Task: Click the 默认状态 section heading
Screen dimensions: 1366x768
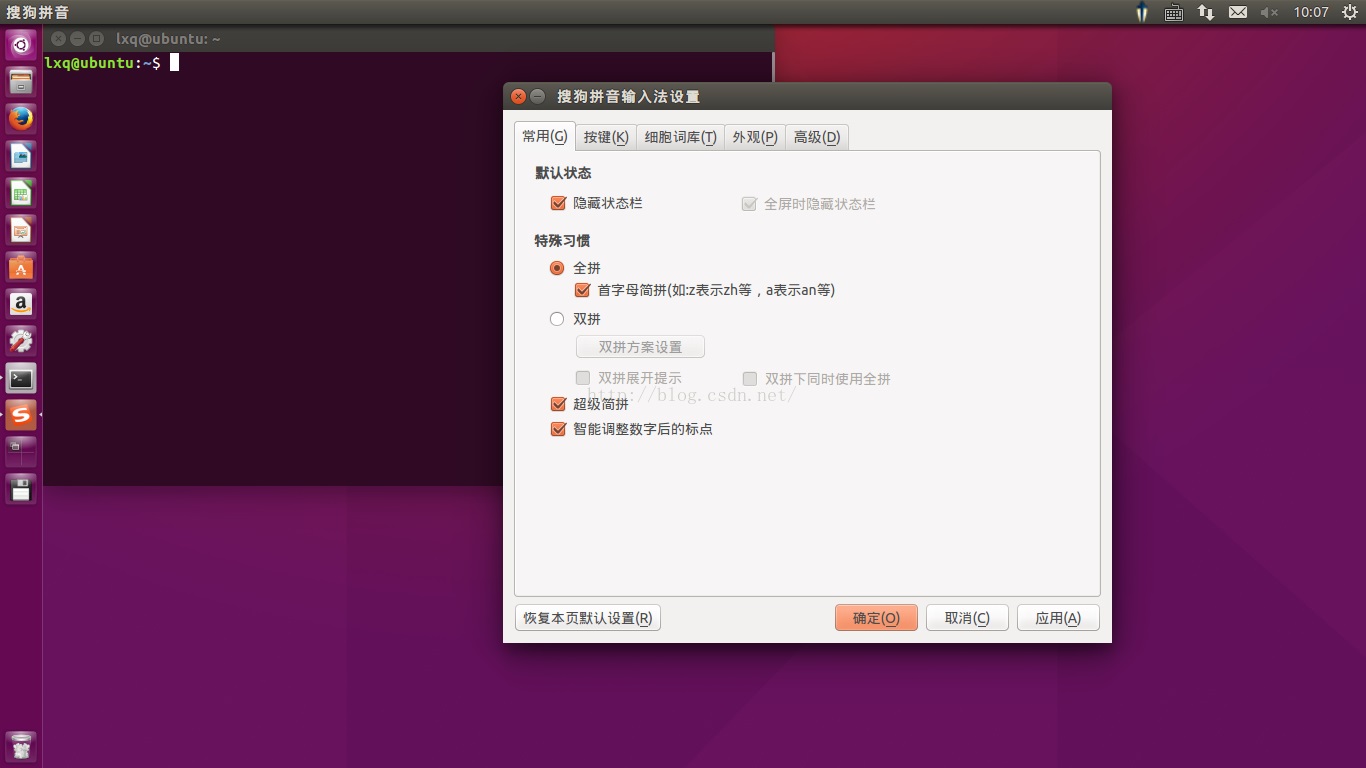Action: (563, 173)
